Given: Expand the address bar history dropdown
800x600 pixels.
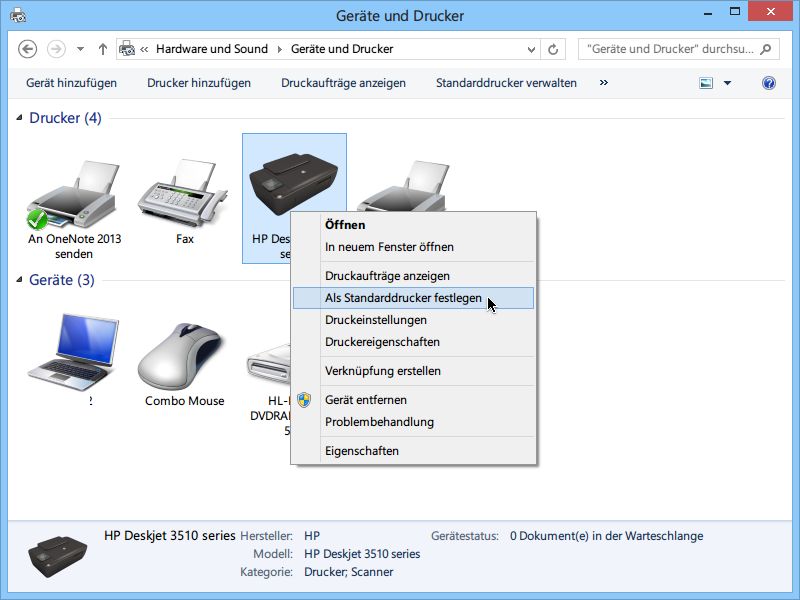Looking at the screenshot, I should tap(531, 49).
